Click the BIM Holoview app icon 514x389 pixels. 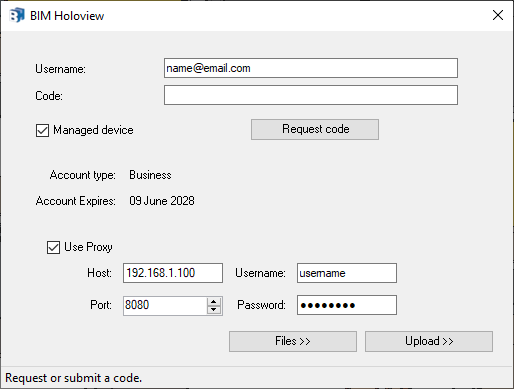click(17, 15)
